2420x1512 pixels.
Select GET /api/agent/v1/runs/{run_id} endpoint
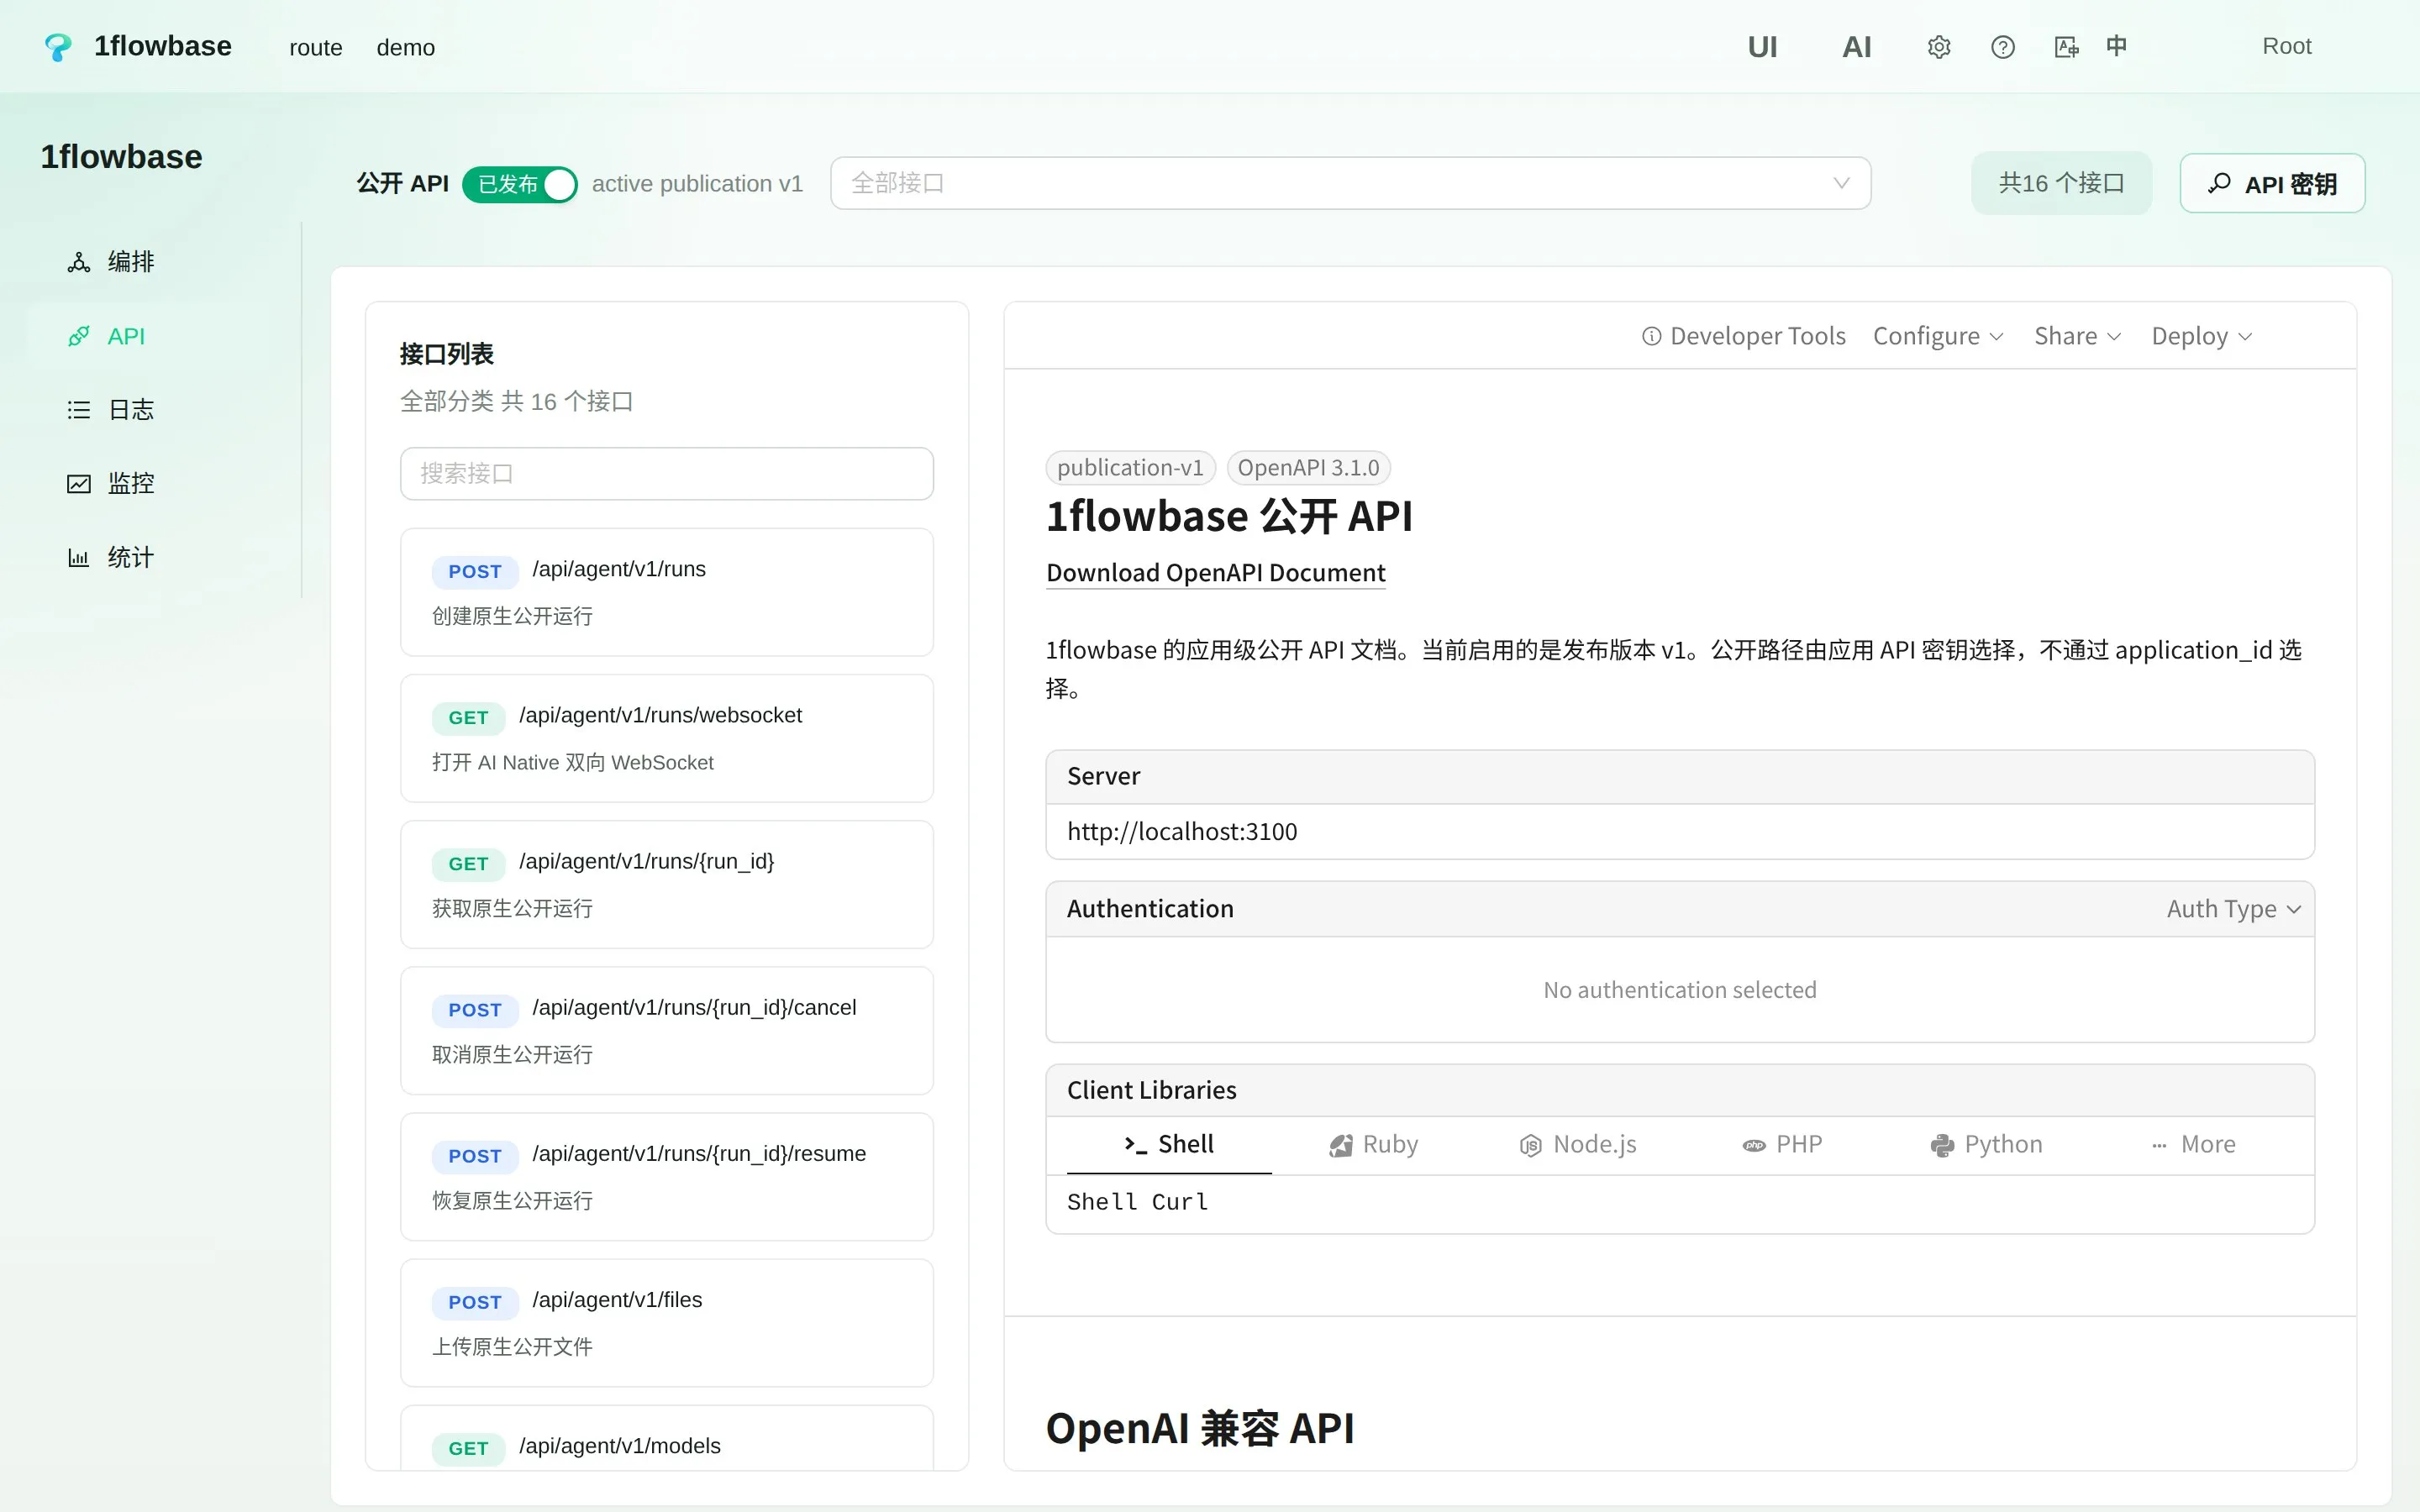point(667,884)
